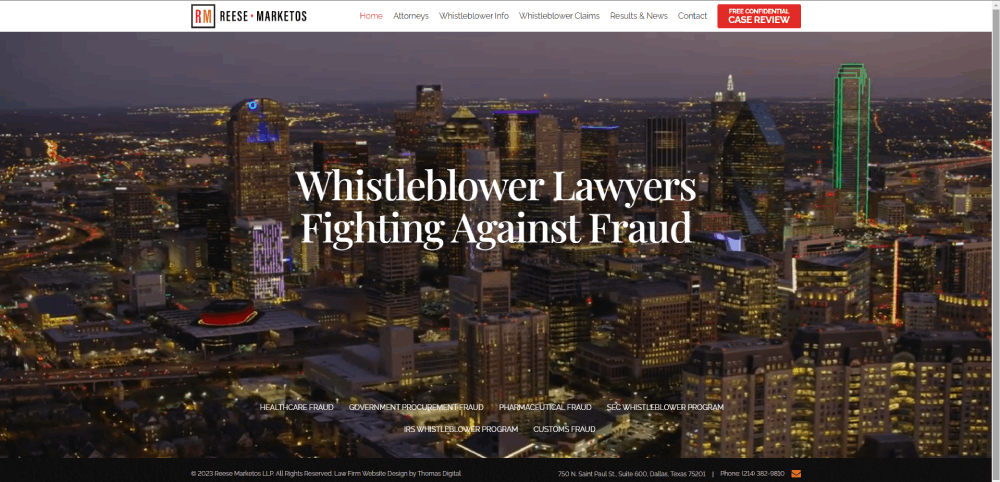Follow the Pharmaceutical Fraud link
Image resolution: width=1000 pixels, height=482 pixels.
pyautogui.click(x=545, y=407)
